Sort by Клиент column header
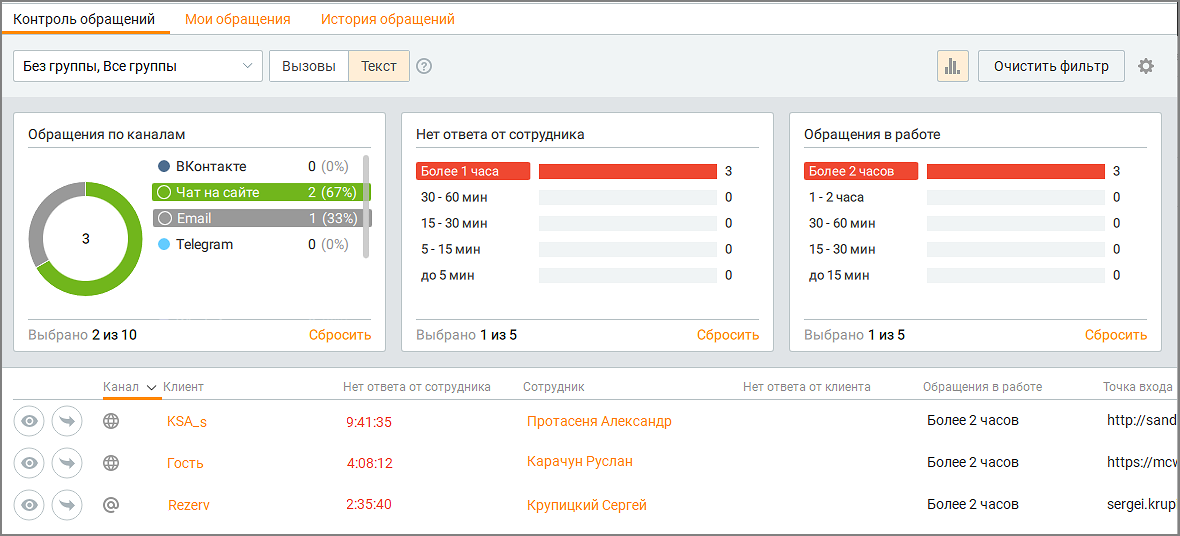Viewport: 1180px width, 536px height. tap(184, 387)
